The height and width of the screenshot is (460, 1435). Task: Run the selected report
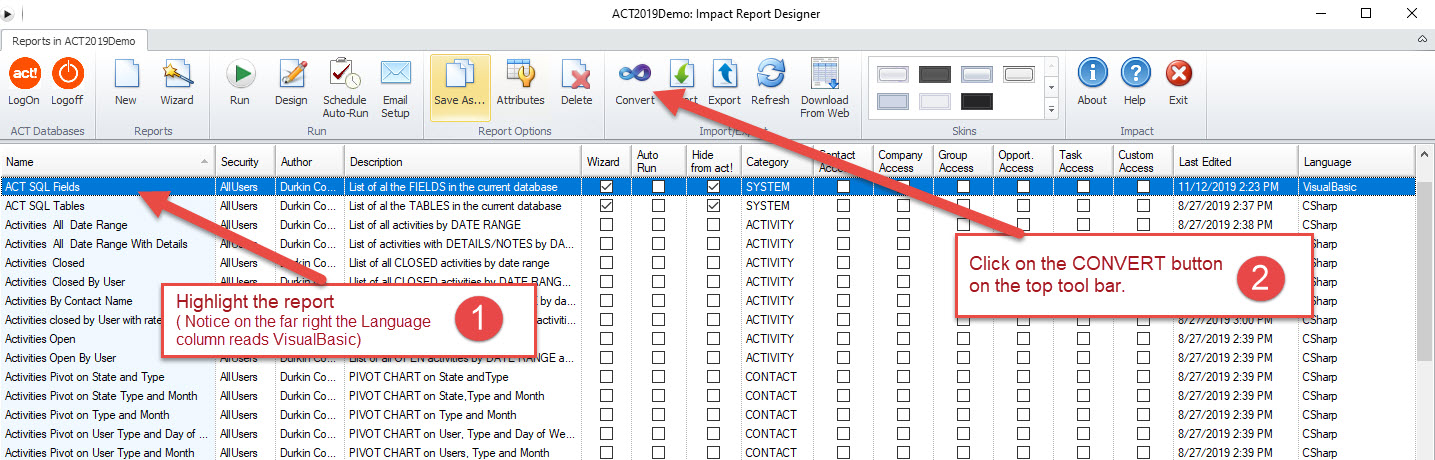(x=240, y=82)
